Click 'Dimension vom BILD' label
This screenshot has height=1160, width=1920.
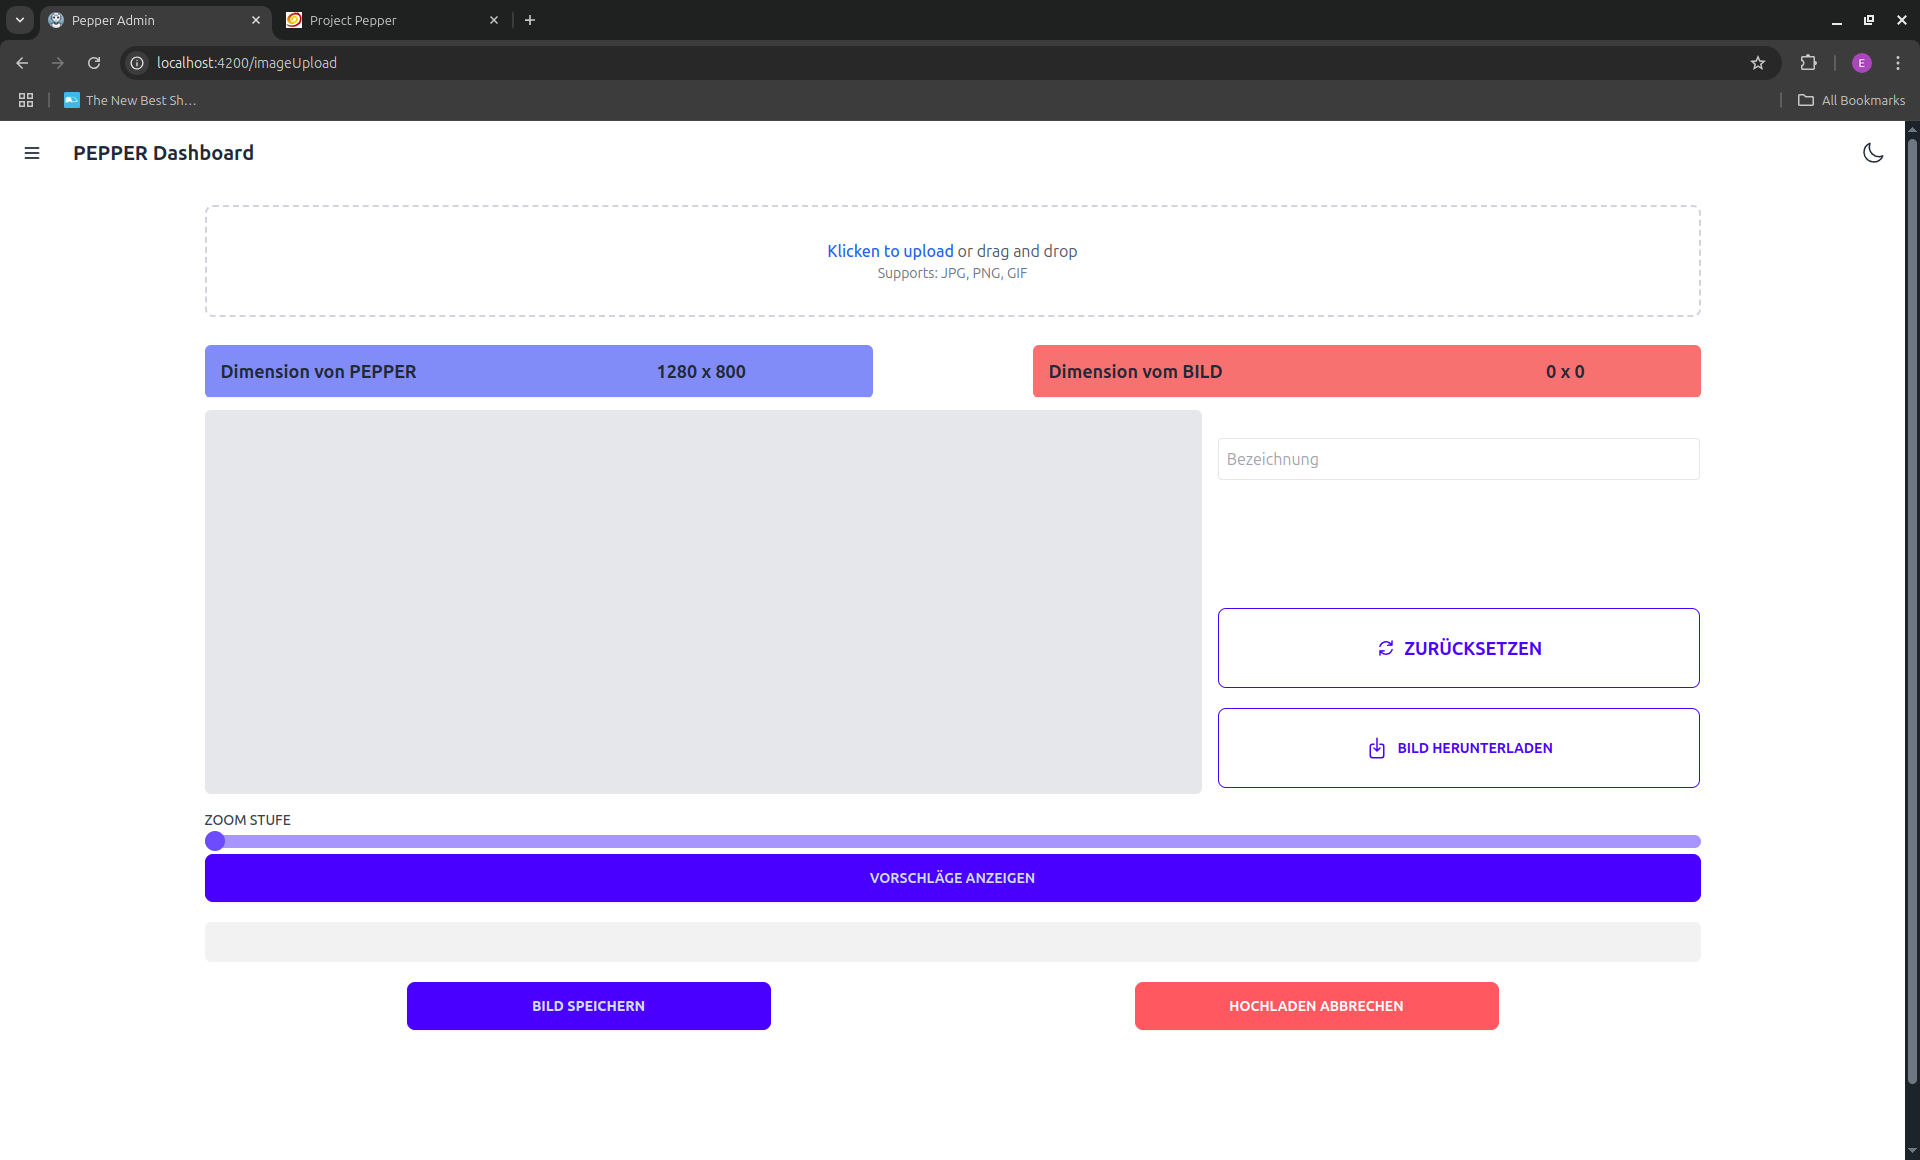coord(1135,371)
